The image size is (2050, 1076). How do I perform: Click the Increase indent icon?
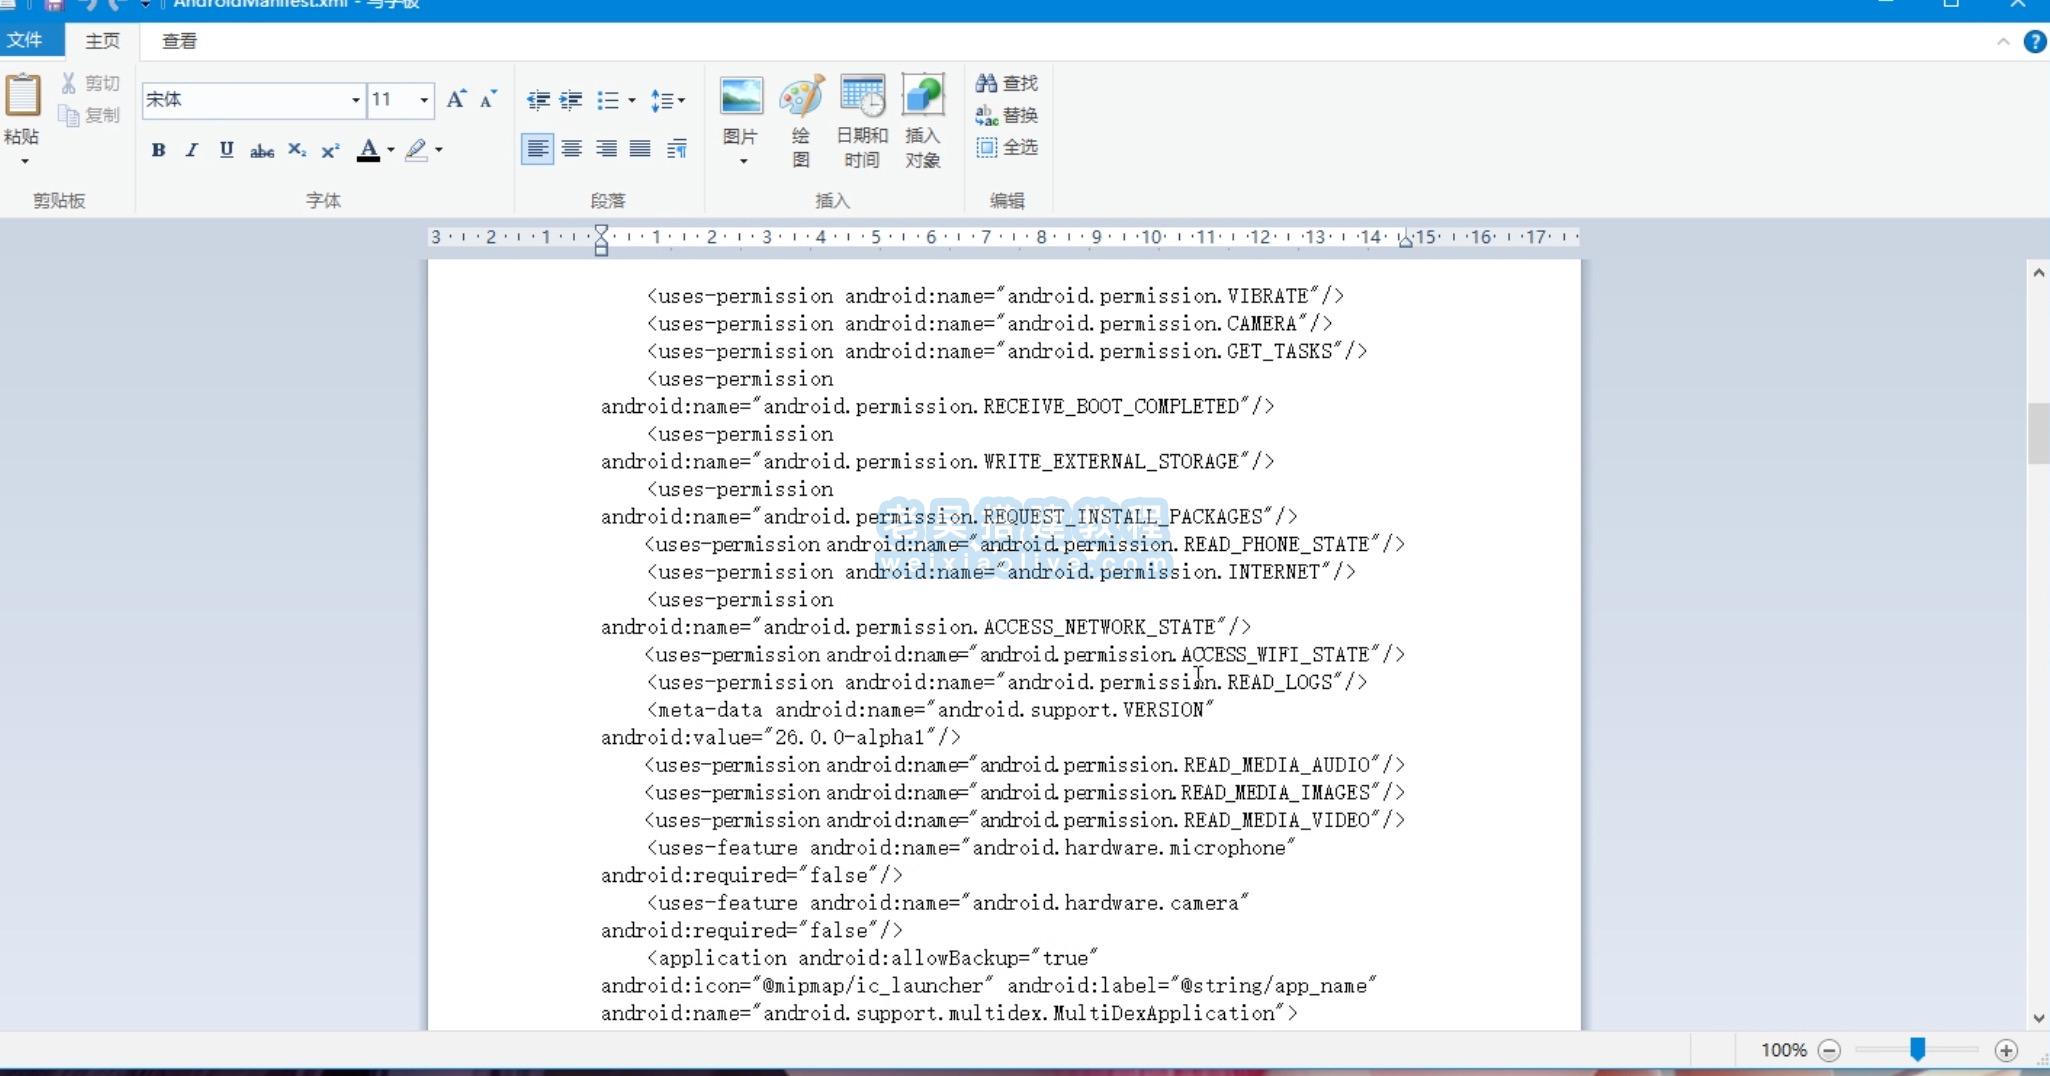(x=571, y=100)
